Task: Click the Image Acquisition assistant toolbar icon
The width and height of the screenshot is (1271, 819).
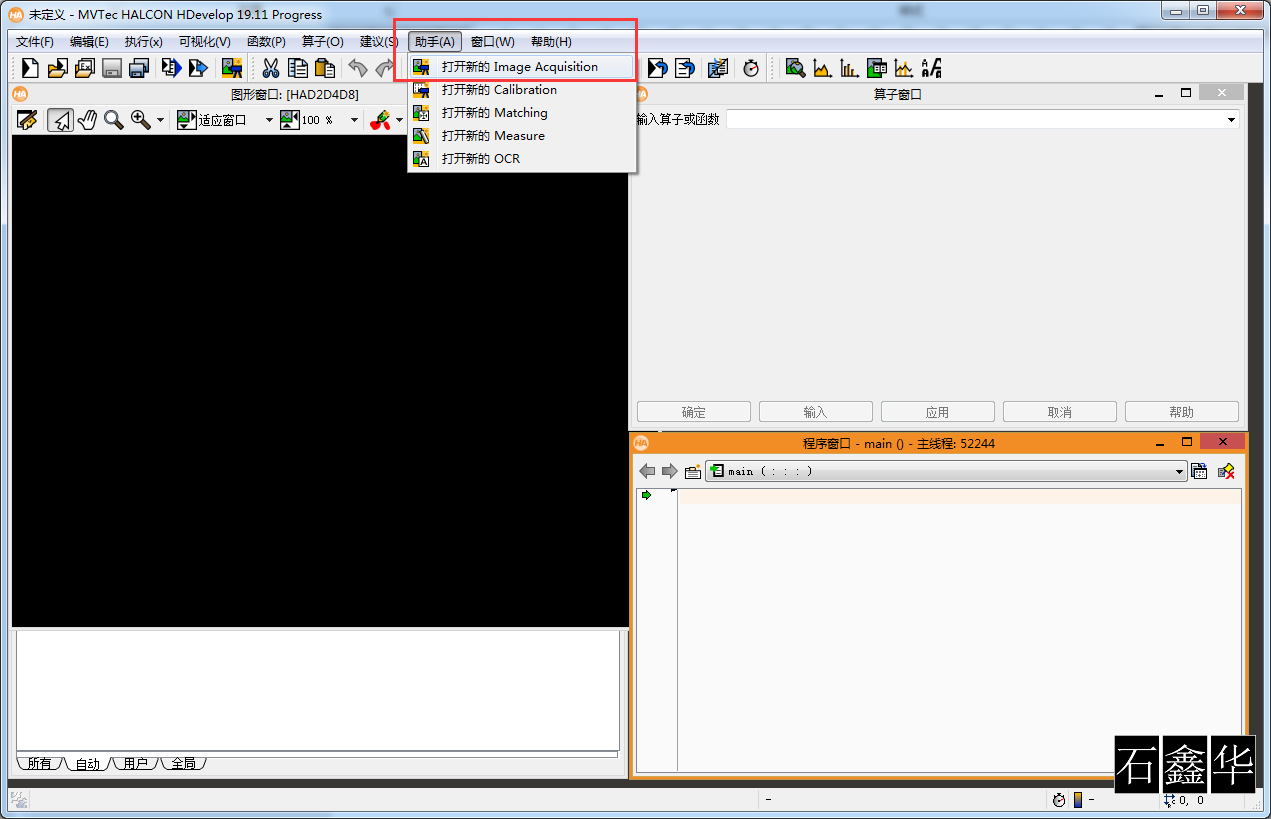Action: coord(232,68)
